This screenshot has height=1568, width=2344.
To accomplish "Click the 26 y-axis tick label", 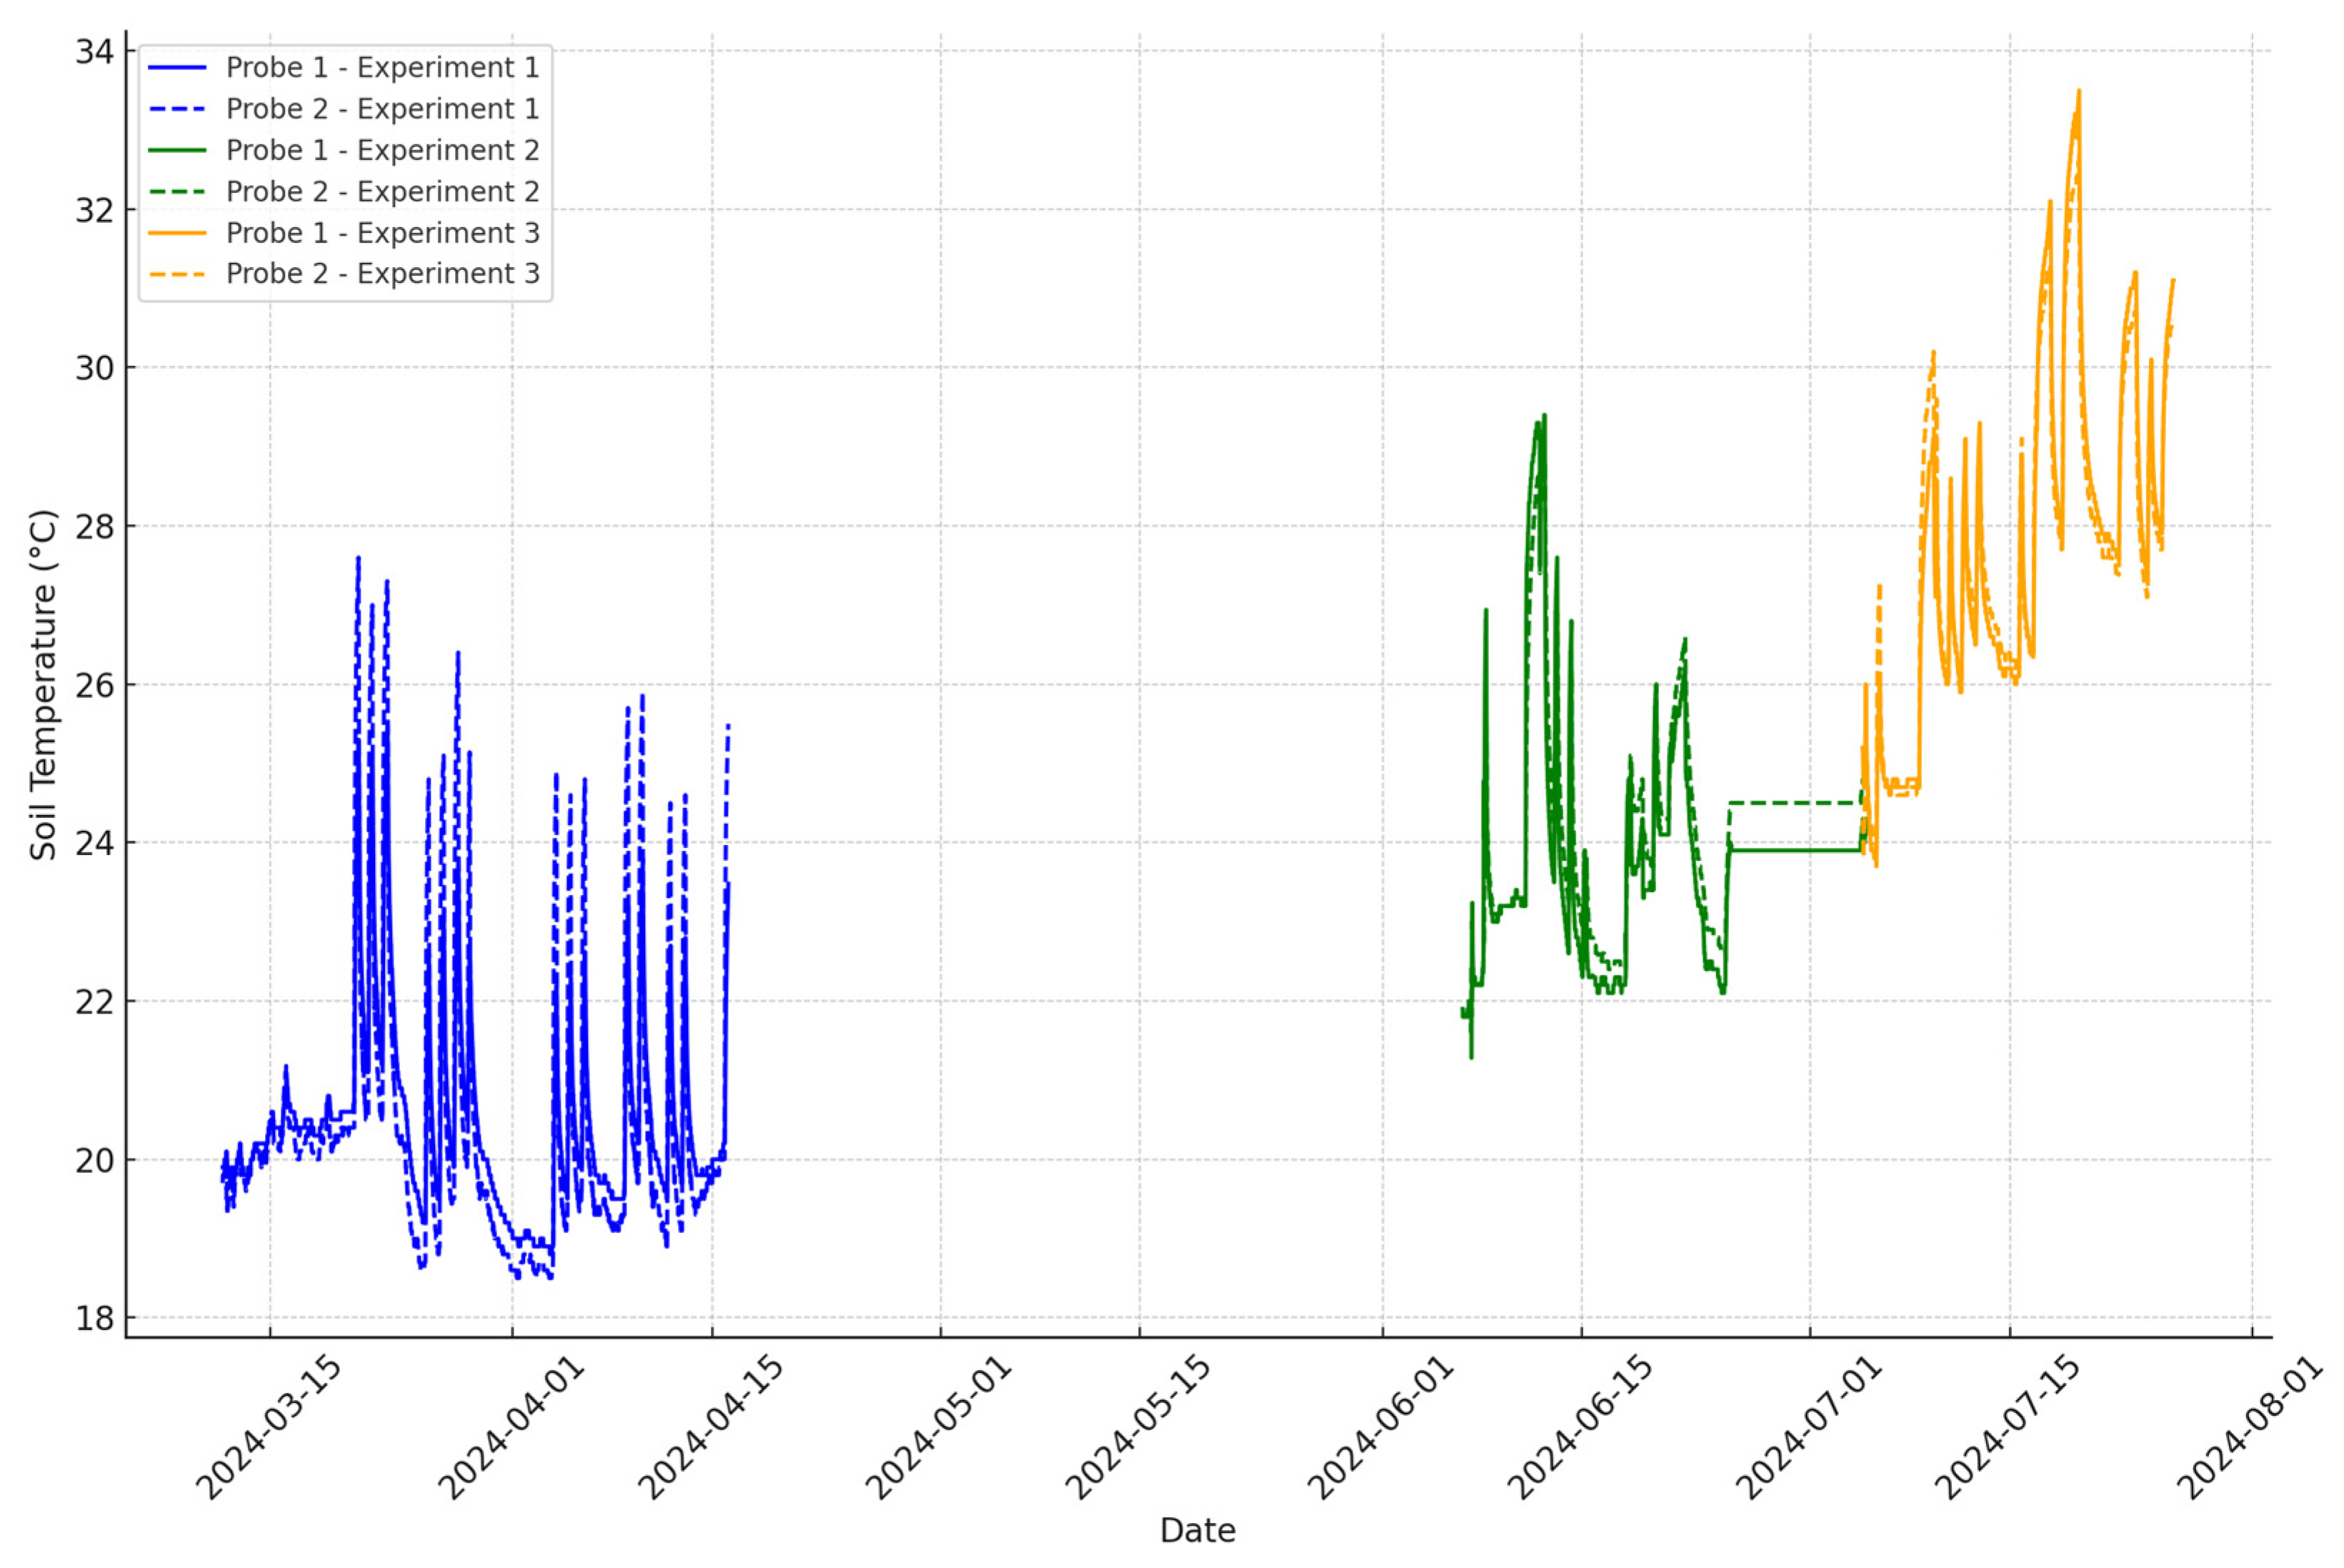I will (x=95, y=685).
